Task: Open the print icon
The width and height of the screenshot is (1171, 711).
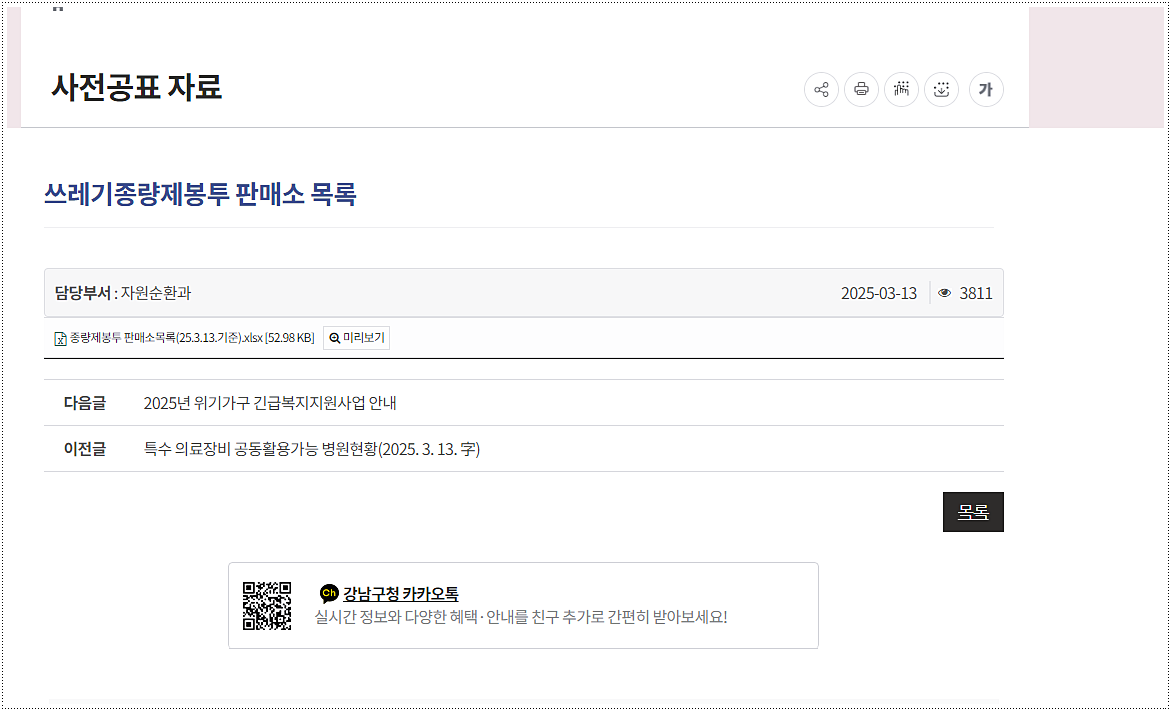Action: click(861, 90)
